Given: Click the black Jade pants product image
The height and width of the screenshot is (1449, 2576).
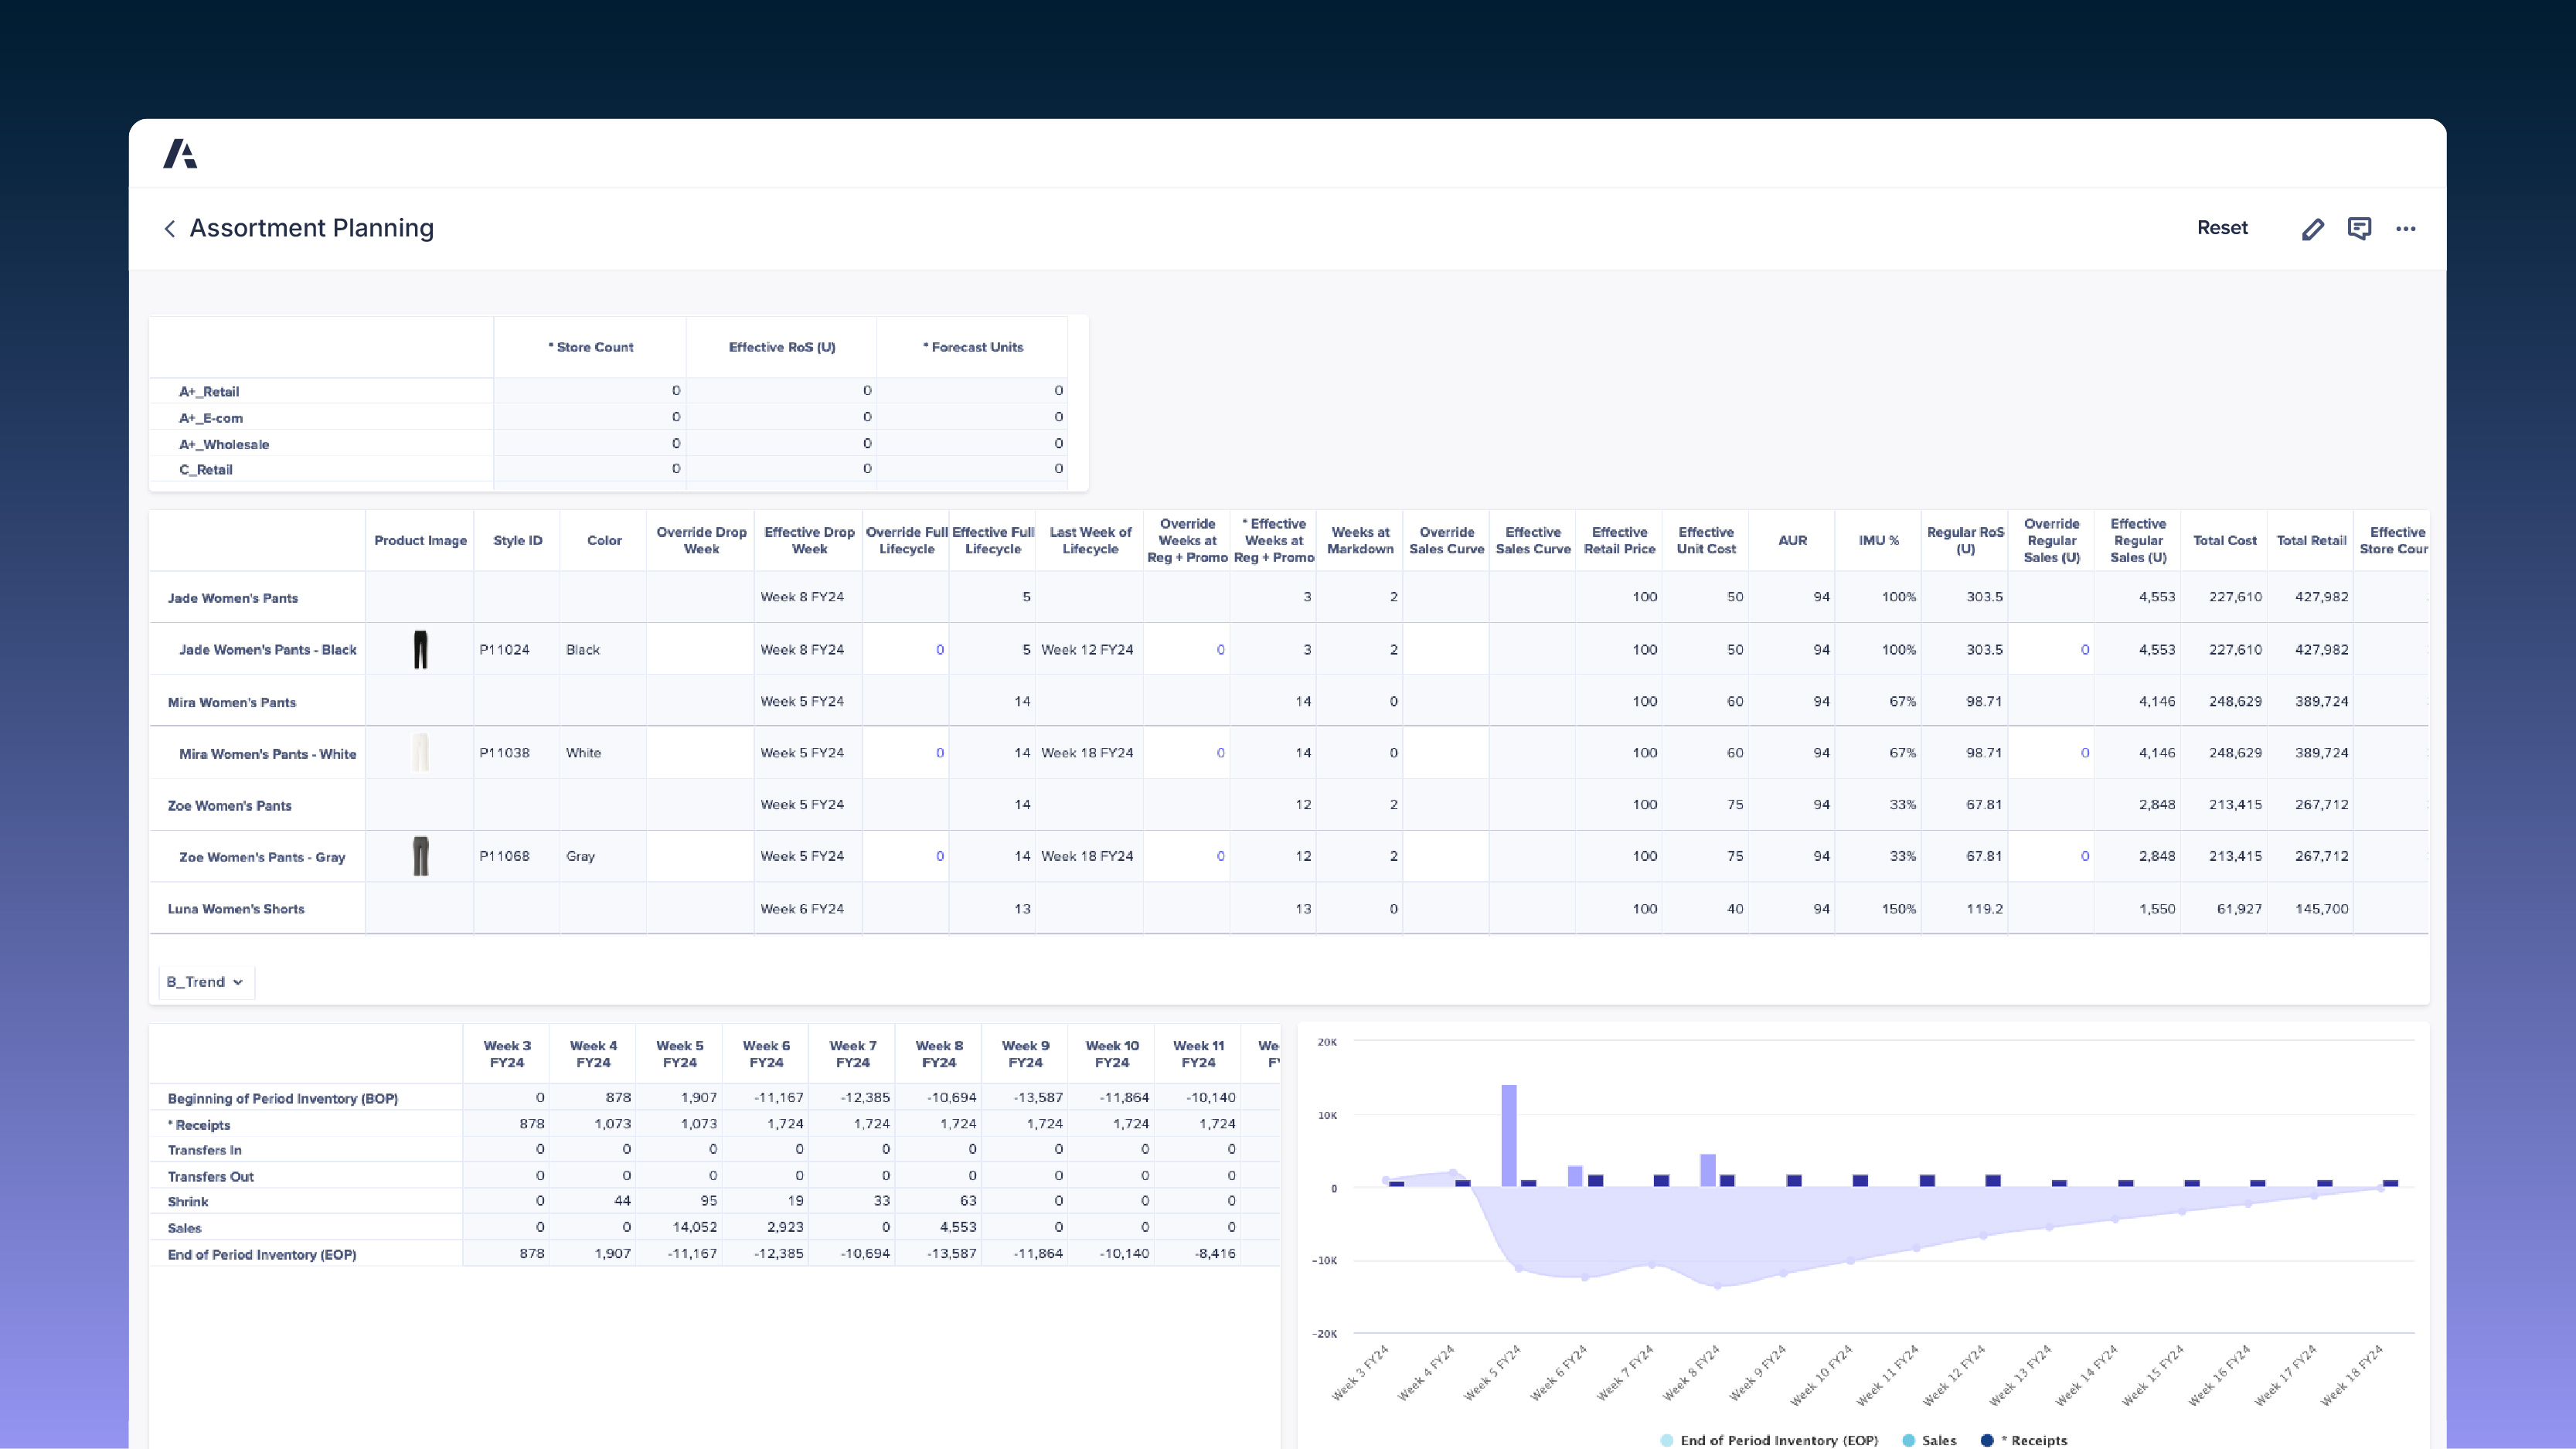Looking at the screenshot, I should point(420,650).
